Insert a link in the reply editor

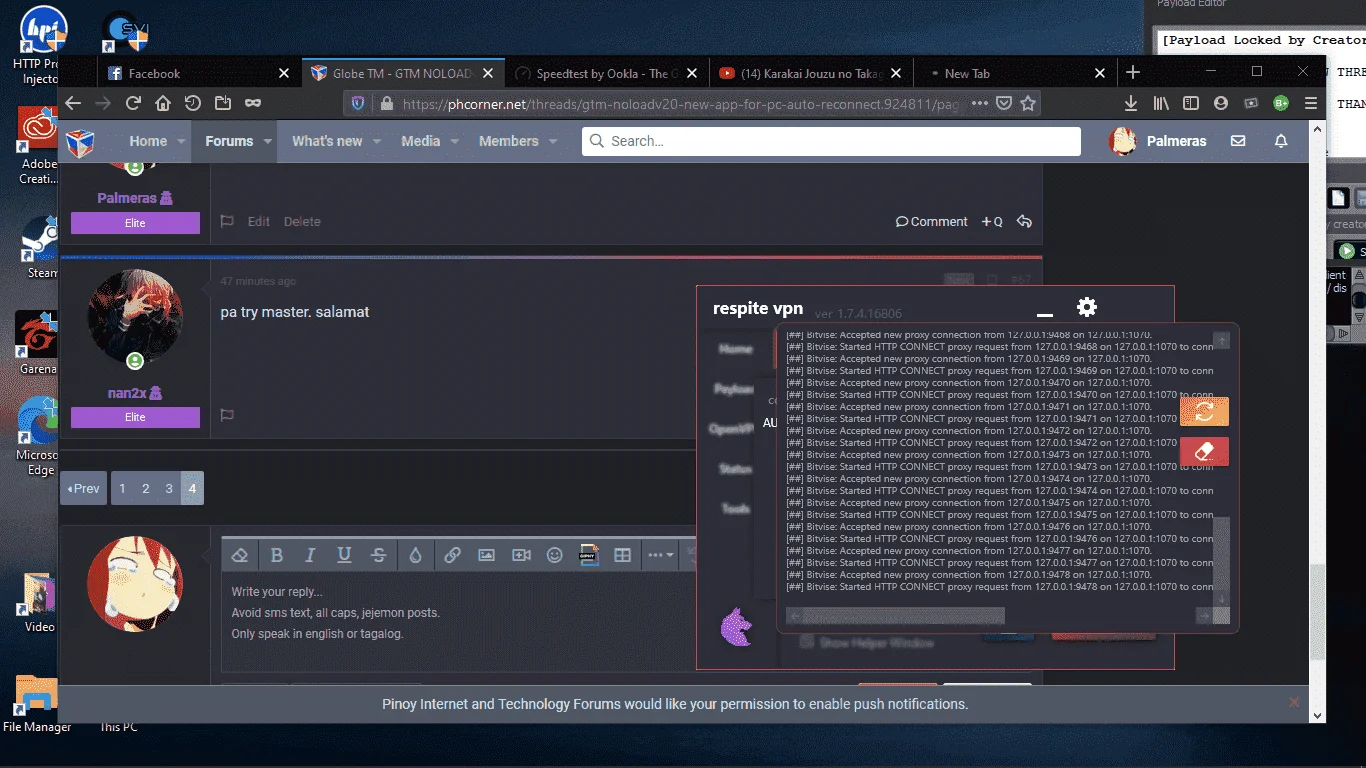point(452,555)
